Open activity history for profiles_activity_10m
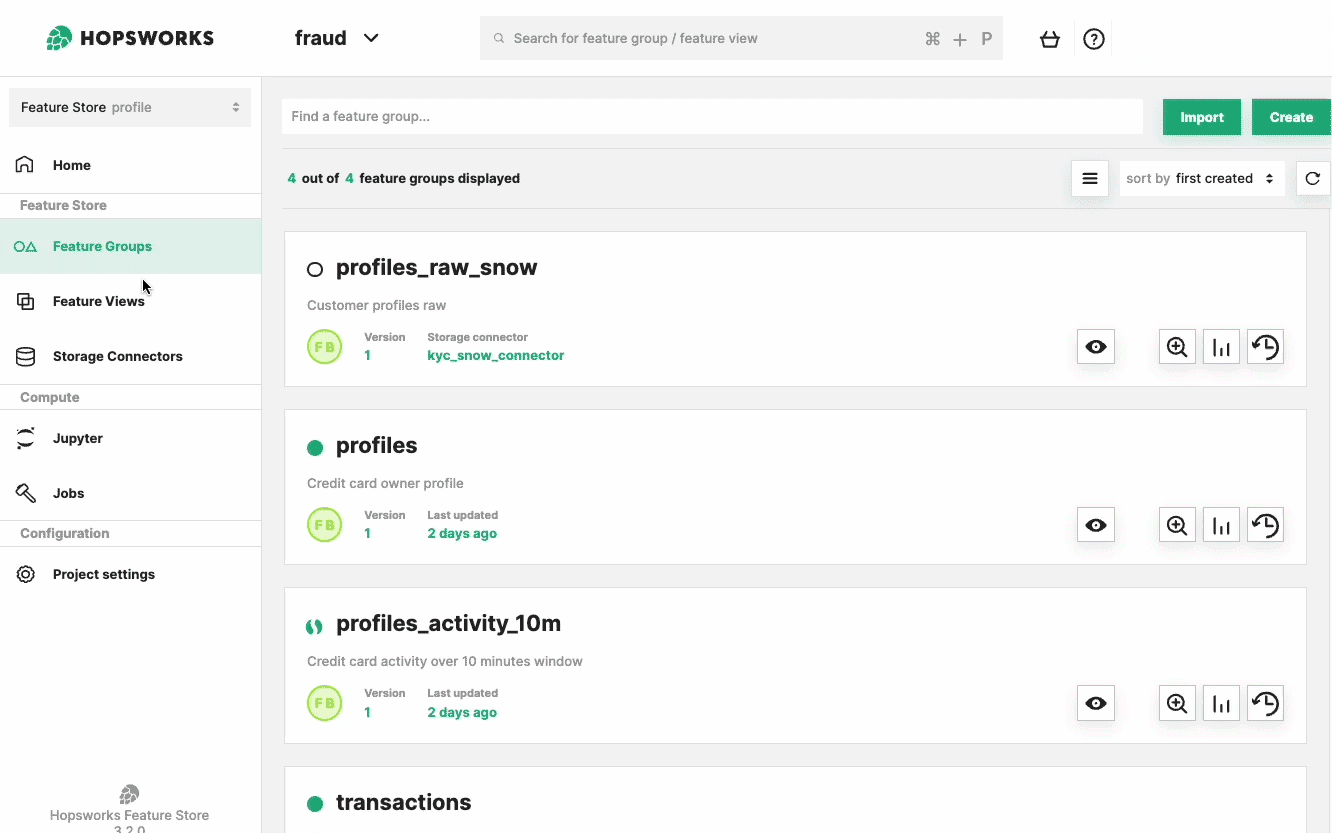This screenshot has width=1332, height=833. (1265, 702)
